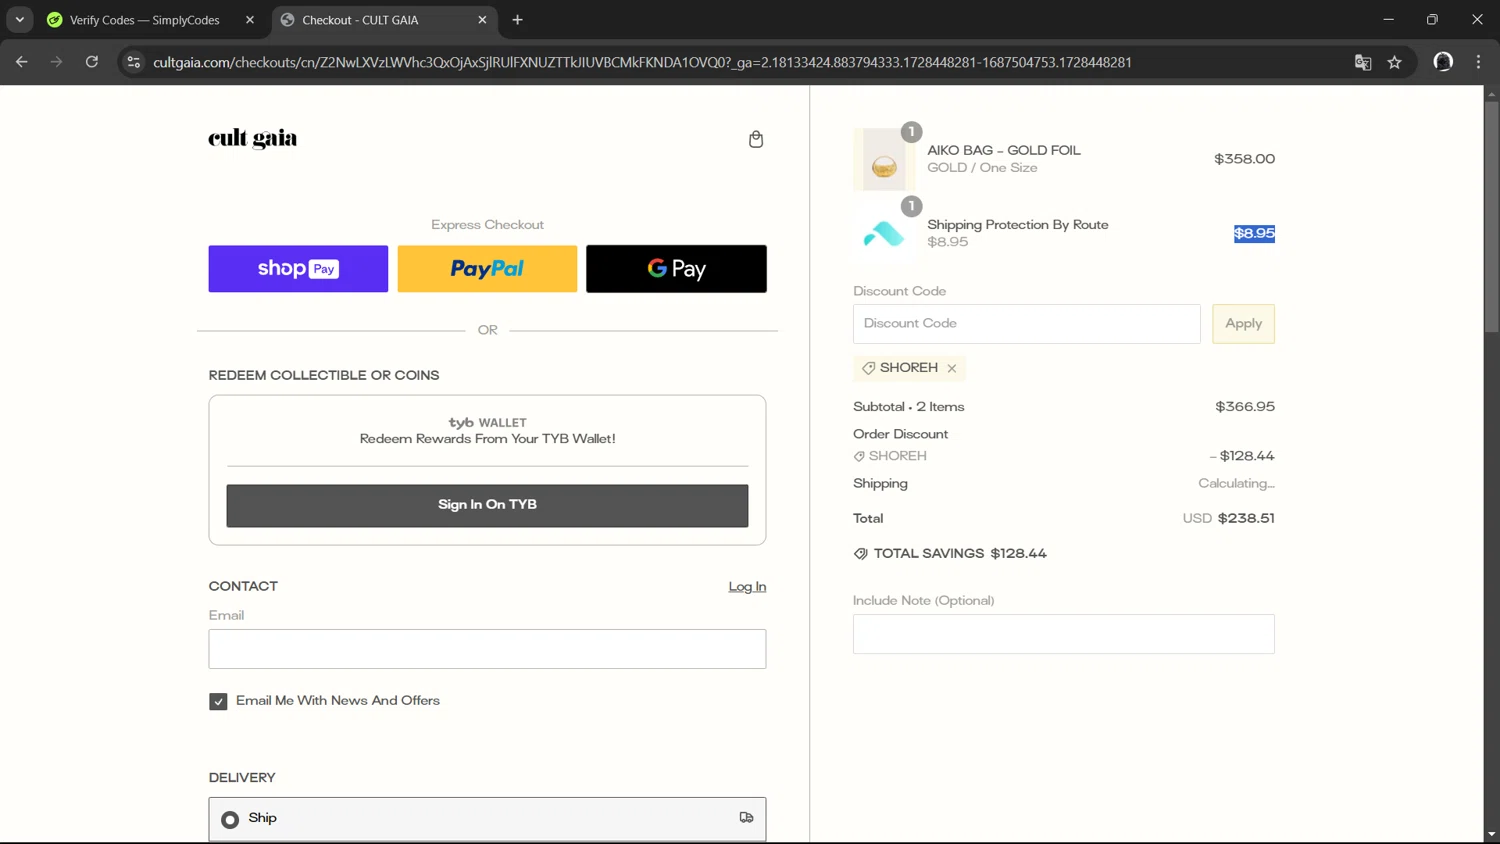Open a new browser tab
Screen dimensions: 1500x844
click(x=517, y=20)
